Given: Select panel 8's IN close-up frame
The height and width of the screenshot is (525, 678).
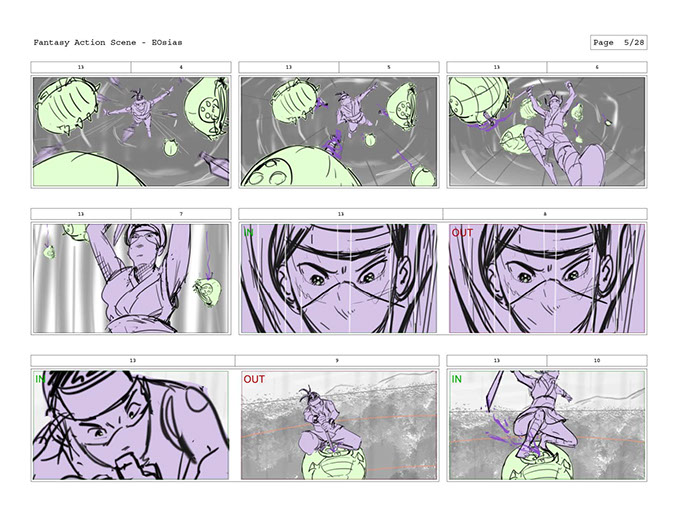Looking at the screenshot, I should point(339,278).
